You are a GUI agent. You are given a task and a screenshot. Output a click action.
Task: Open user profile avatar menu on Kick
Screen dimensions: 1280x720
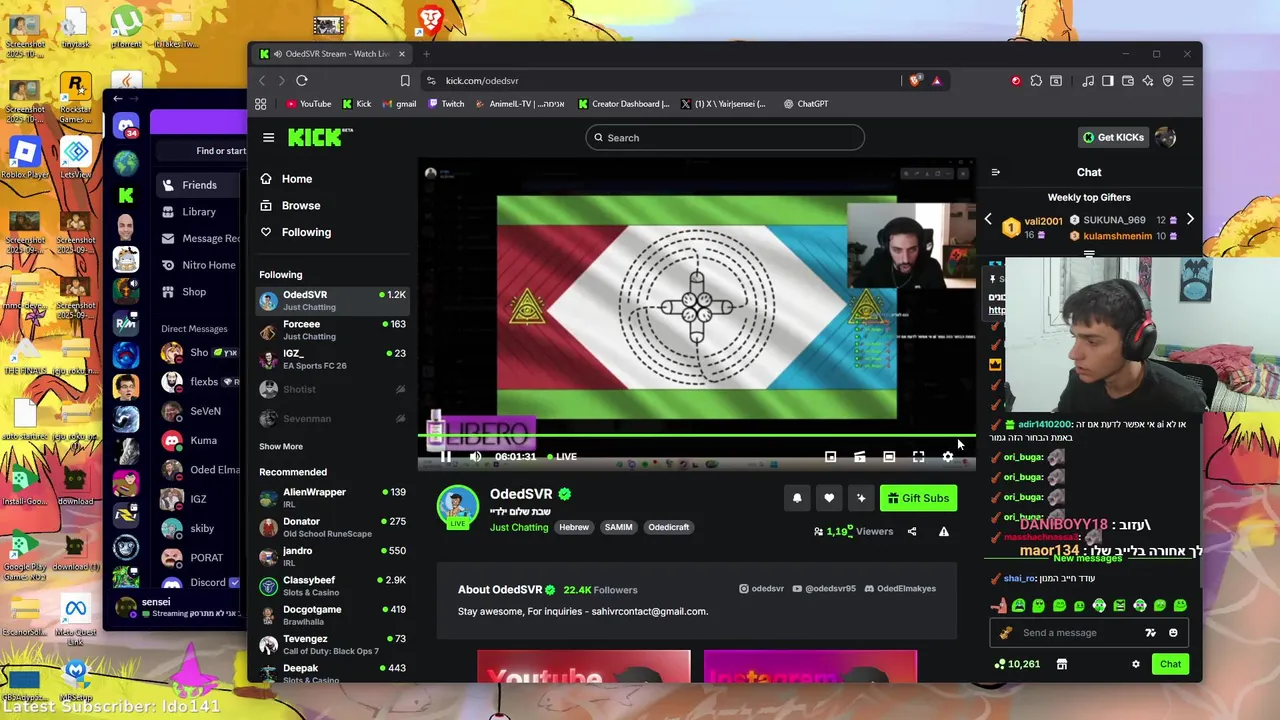coord(1165,138)
